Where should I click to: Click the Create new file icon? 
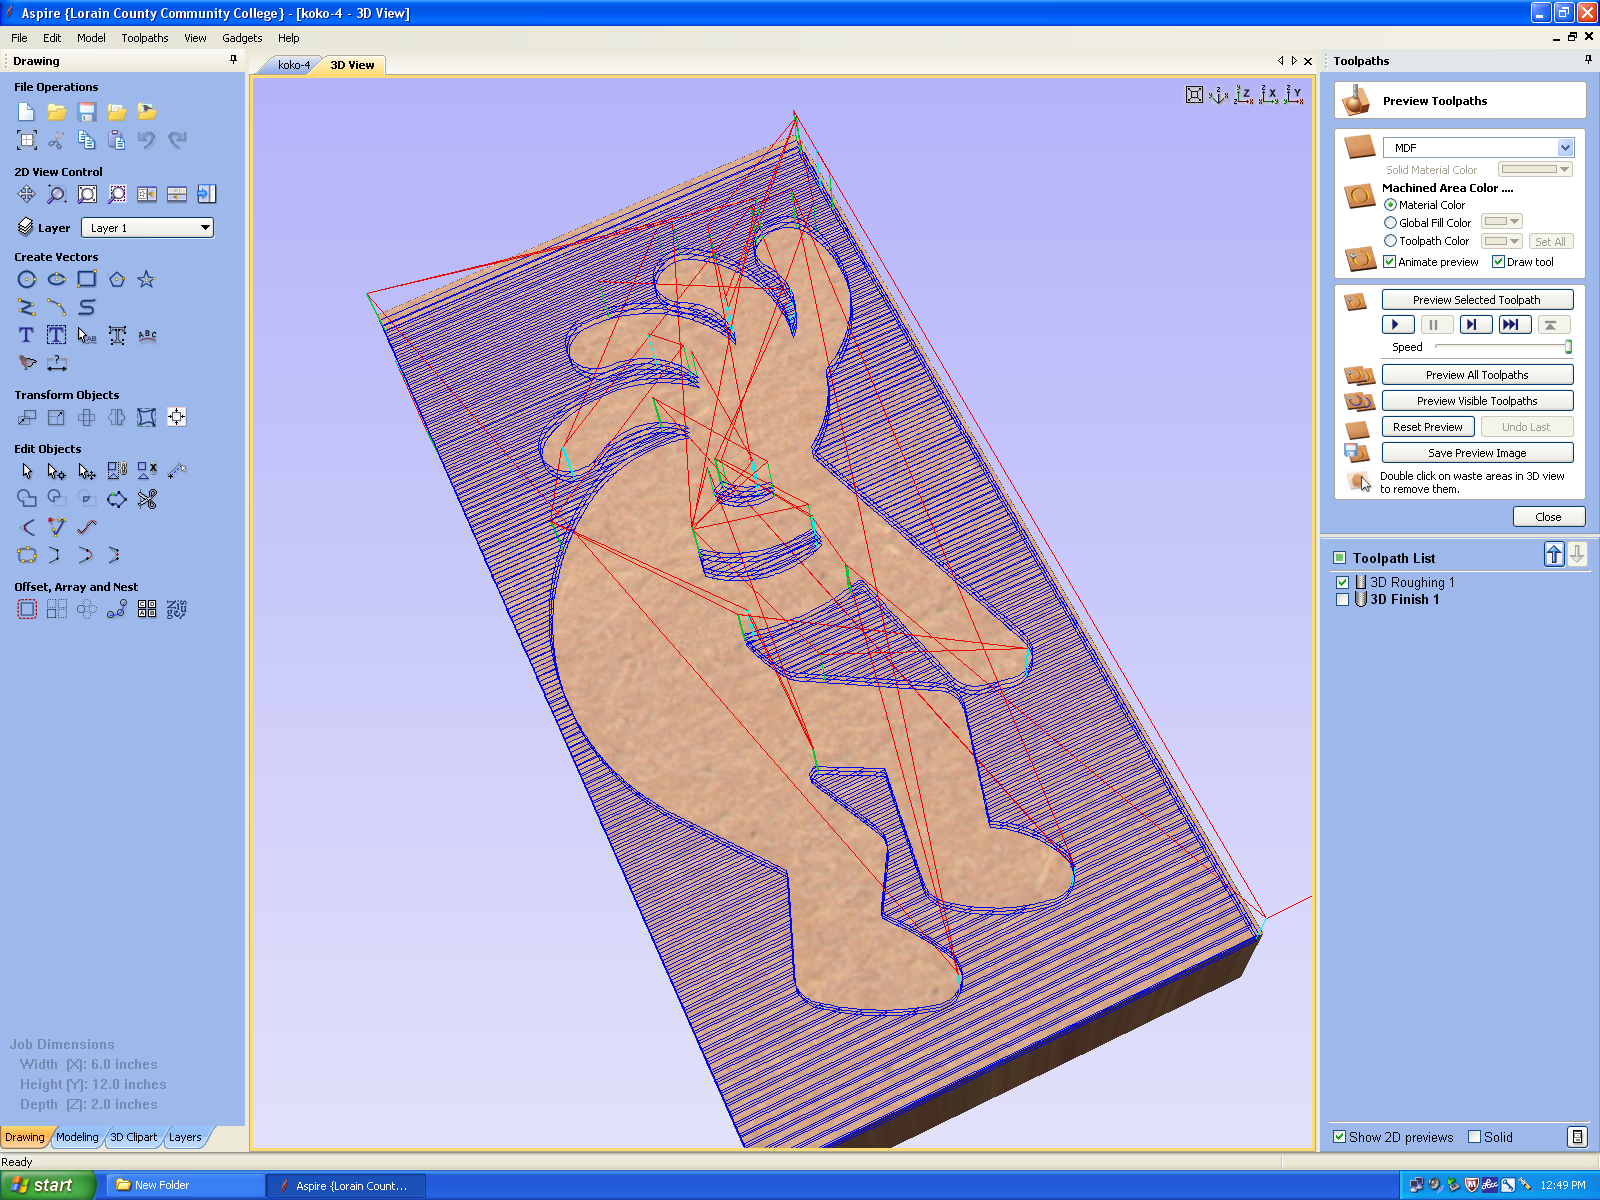click(27, 112)
